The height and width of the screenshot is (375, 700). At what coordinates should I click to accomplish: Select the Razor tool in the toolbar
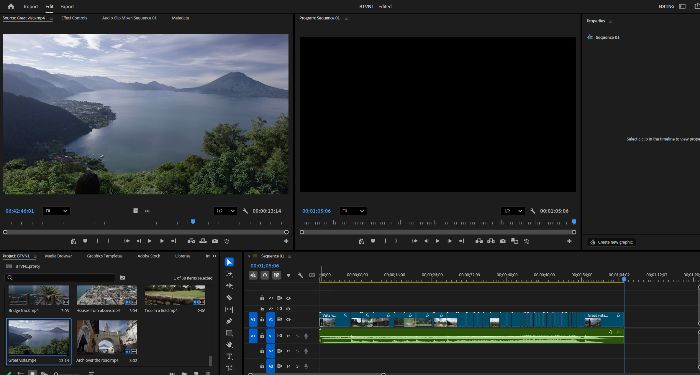(x=229, y=297)
